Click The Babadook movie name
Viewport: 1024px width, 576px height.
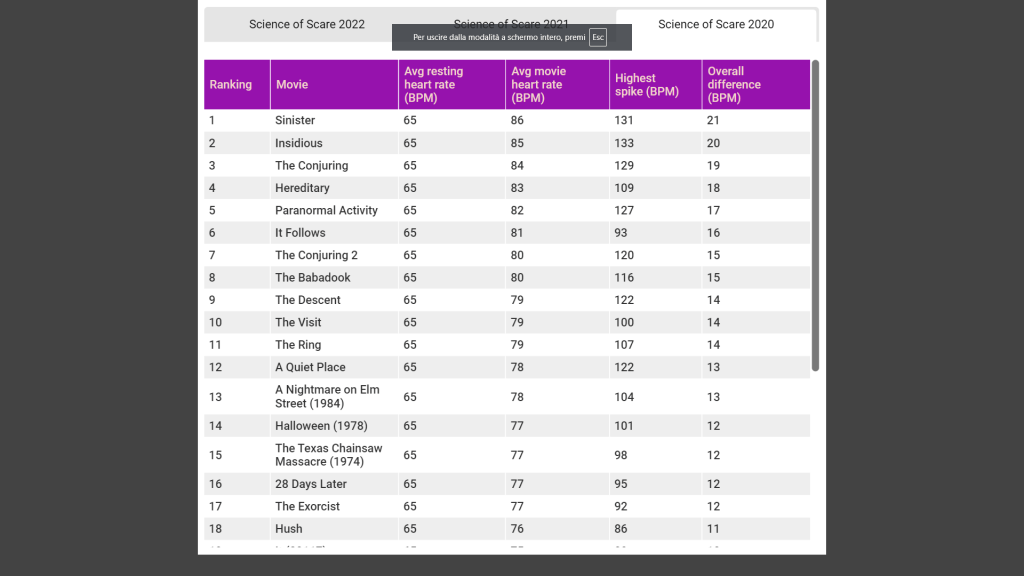pyautogui.click(x=313, y=278)
